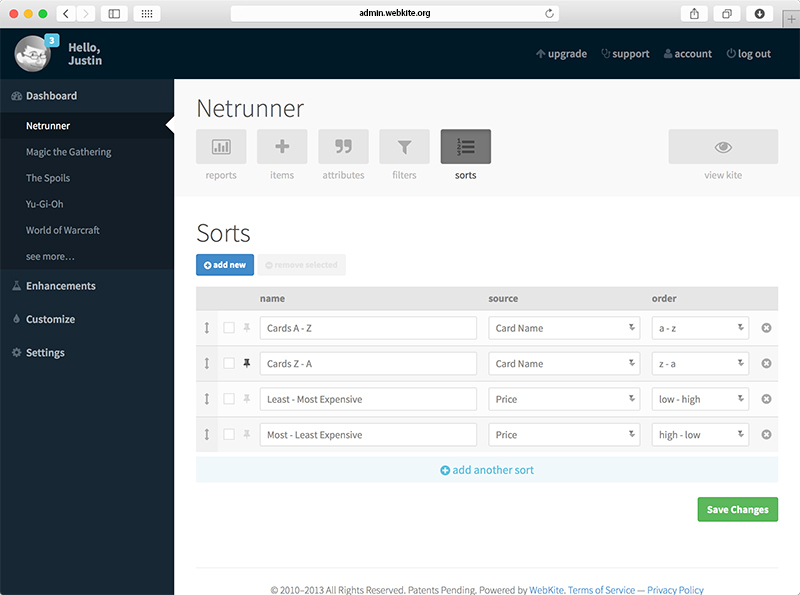Go to Enhancements section in sidebar
The width and height of the screenshot is (800, 595).
[x=60, y=286]
